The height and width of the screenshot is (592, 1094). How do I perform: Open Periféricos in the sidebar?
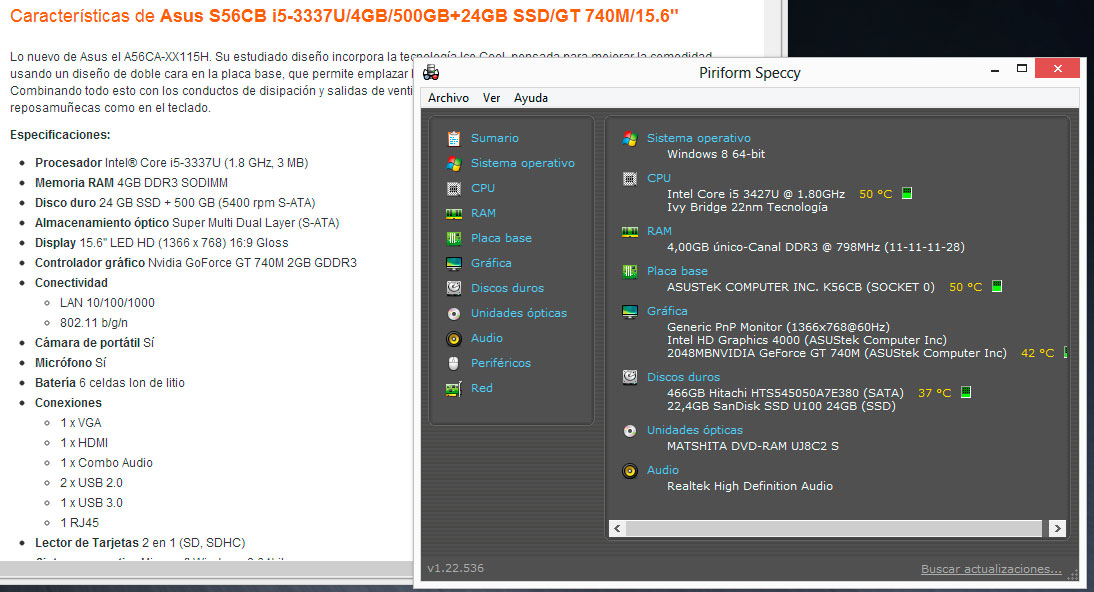500,363
